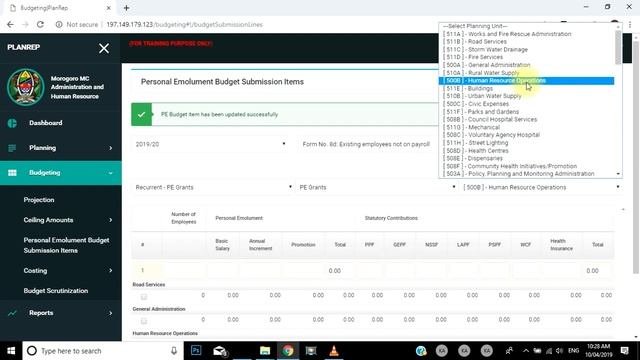The image size is (640, 360).
Task: Click the Not secure site info icon
Action: coord(59,24)
